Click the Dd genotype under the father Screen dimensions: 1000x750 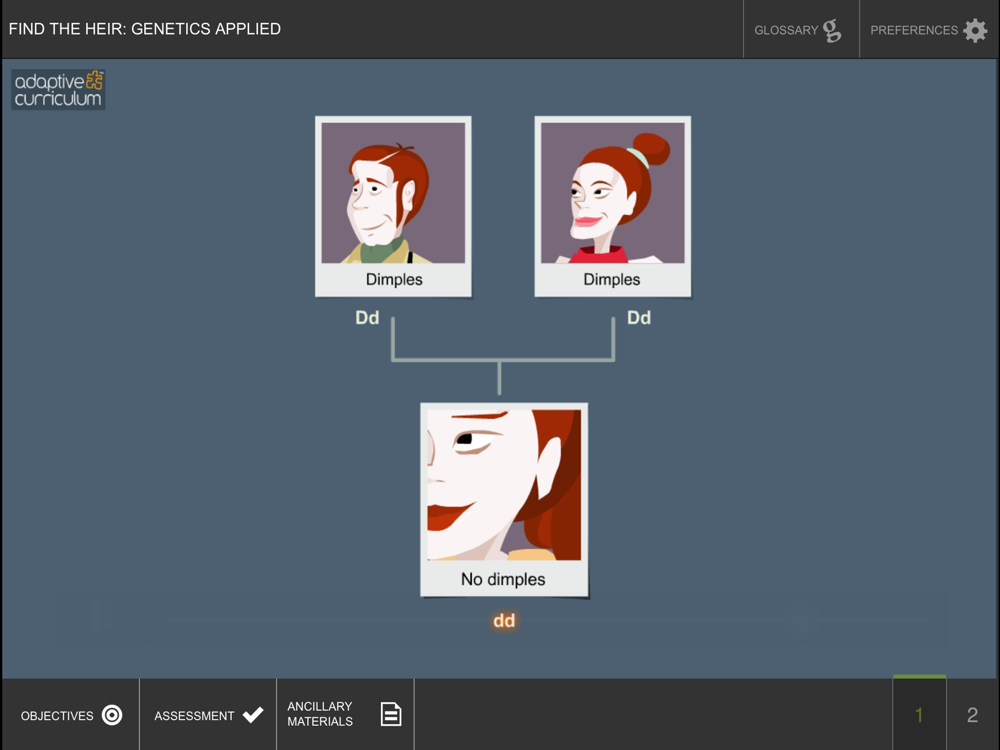click(367, 318)
